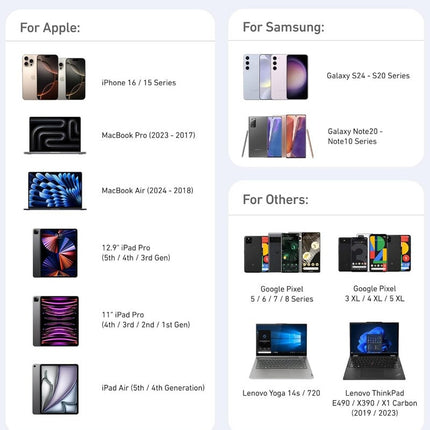This screenshot has height=430, width=430.
Task: Select the MacBook Pro laptop image
Action: coord(55,135)
